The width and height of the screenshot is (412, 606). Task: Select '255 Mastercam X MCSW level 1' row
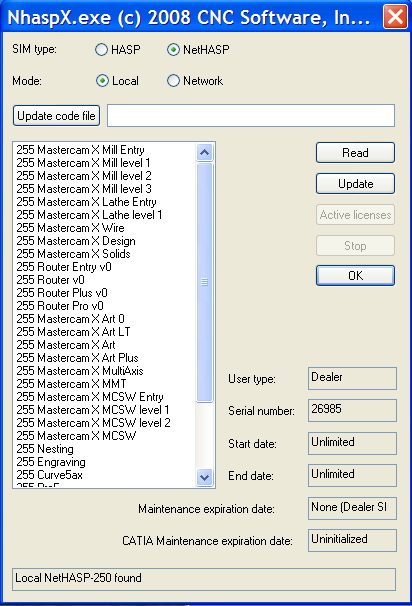104,410
